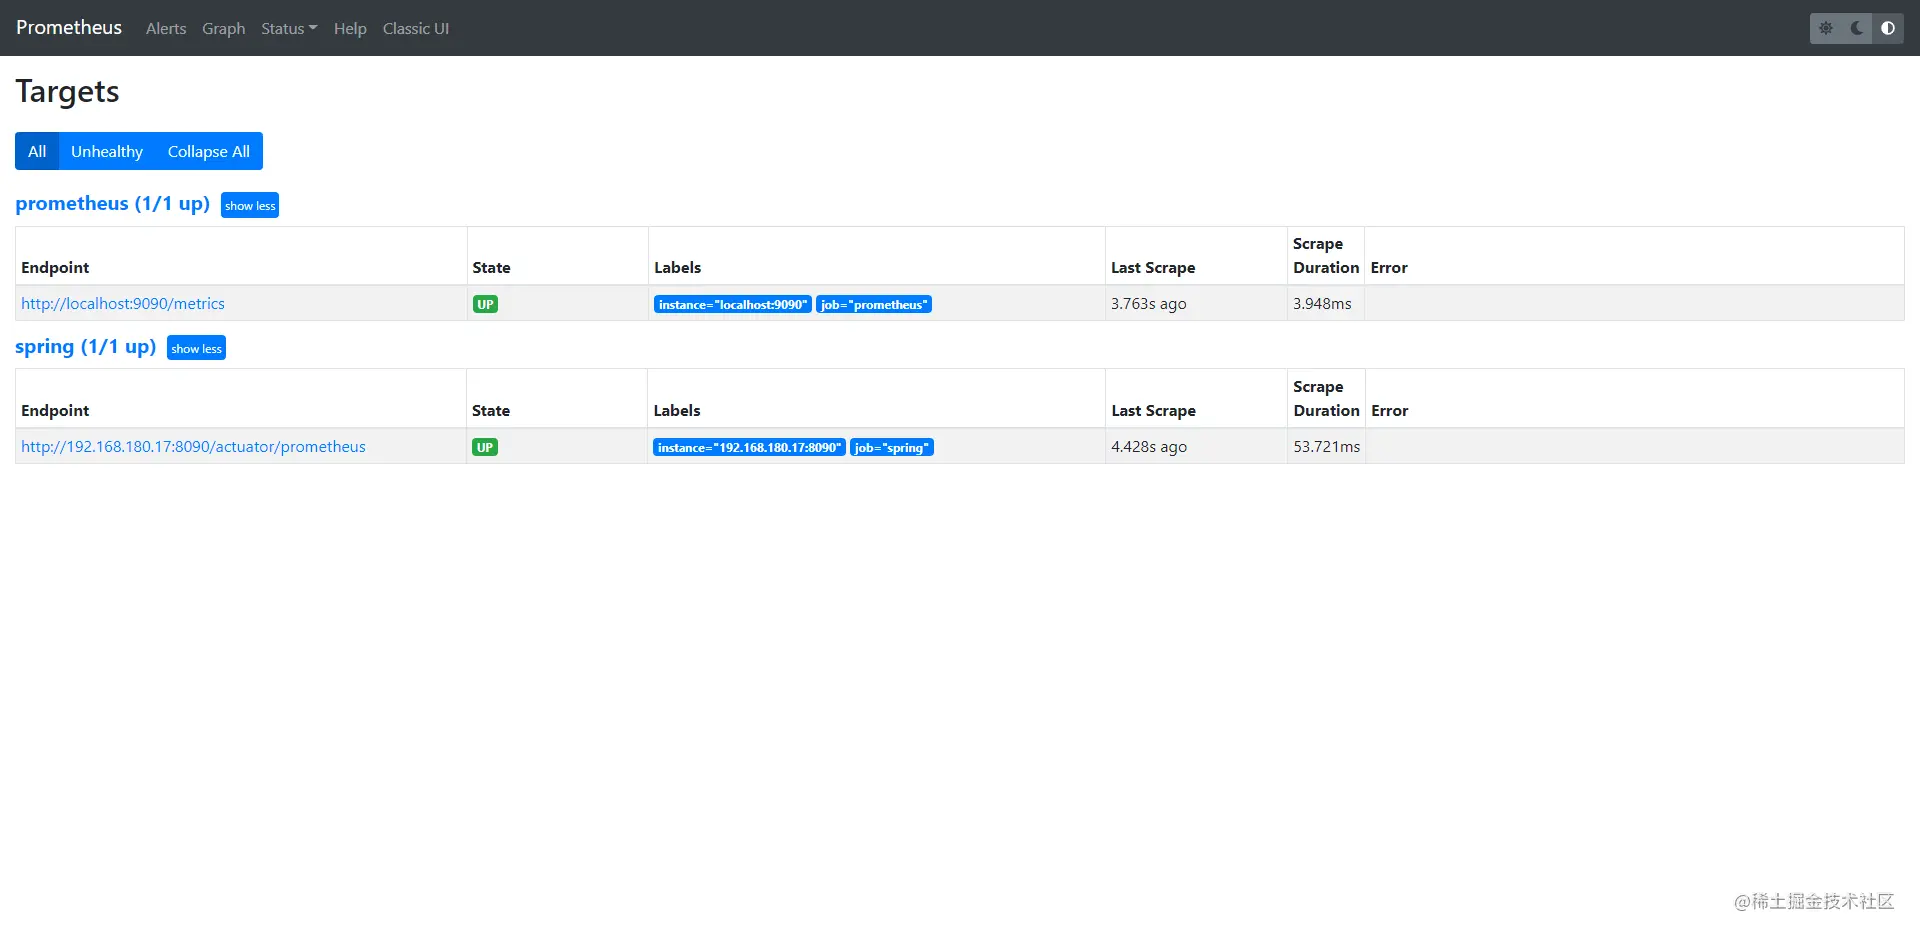Filter to Unhealthy targets
Image resolution: width=1920 pixels, height=937 pixels.
pyautogui.click(x=107, y=151)
